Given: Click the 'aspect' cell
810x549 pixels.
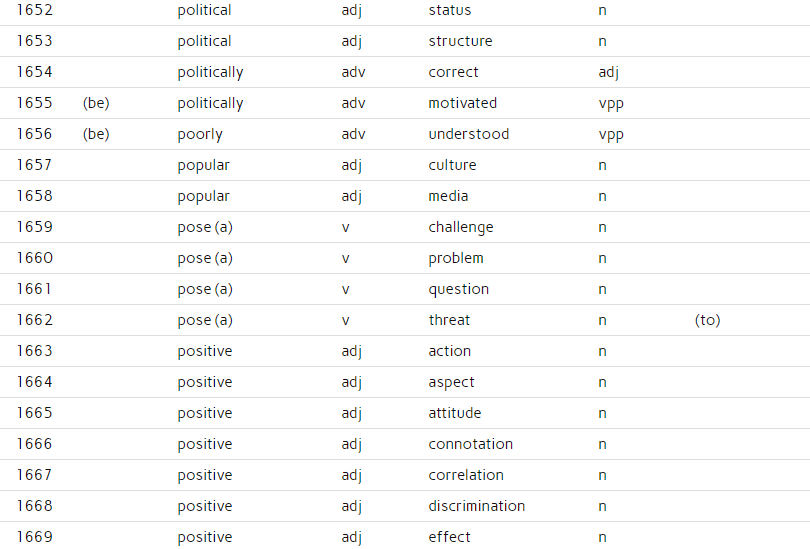Looking at the screenshot, I should [x=451, y=382].
